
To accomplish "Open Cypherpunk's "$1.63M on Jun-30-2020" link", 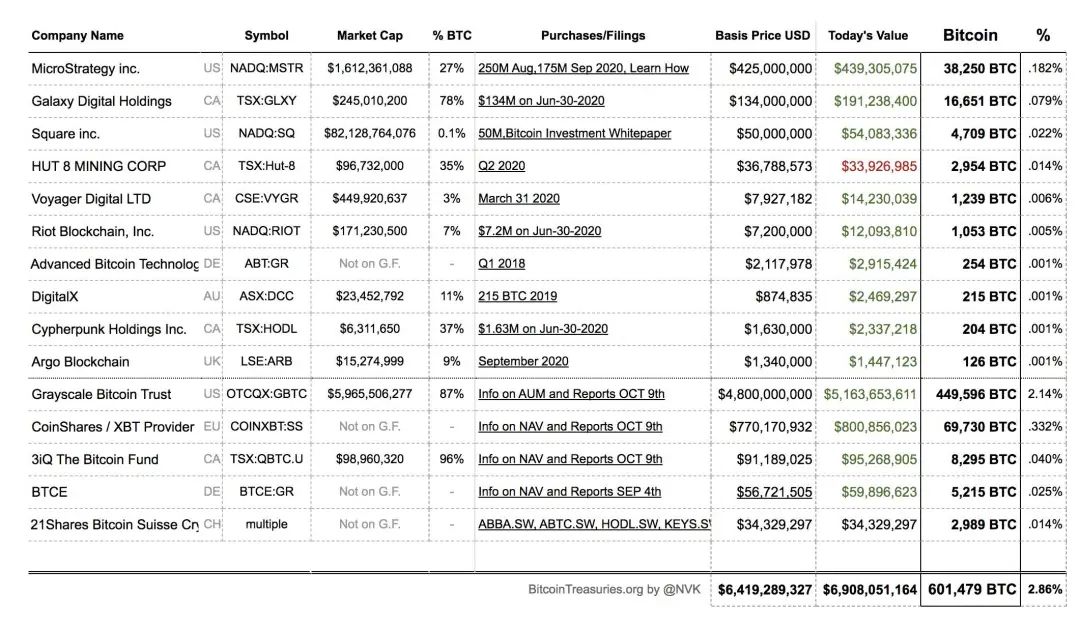I will point(542,329).
